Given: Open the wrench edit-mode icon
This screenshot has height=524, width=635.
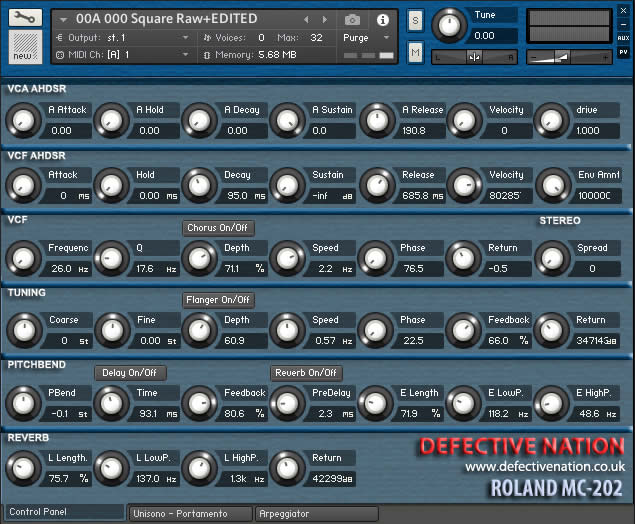Looking at the screenshot, I should click(x=25, y=17).
